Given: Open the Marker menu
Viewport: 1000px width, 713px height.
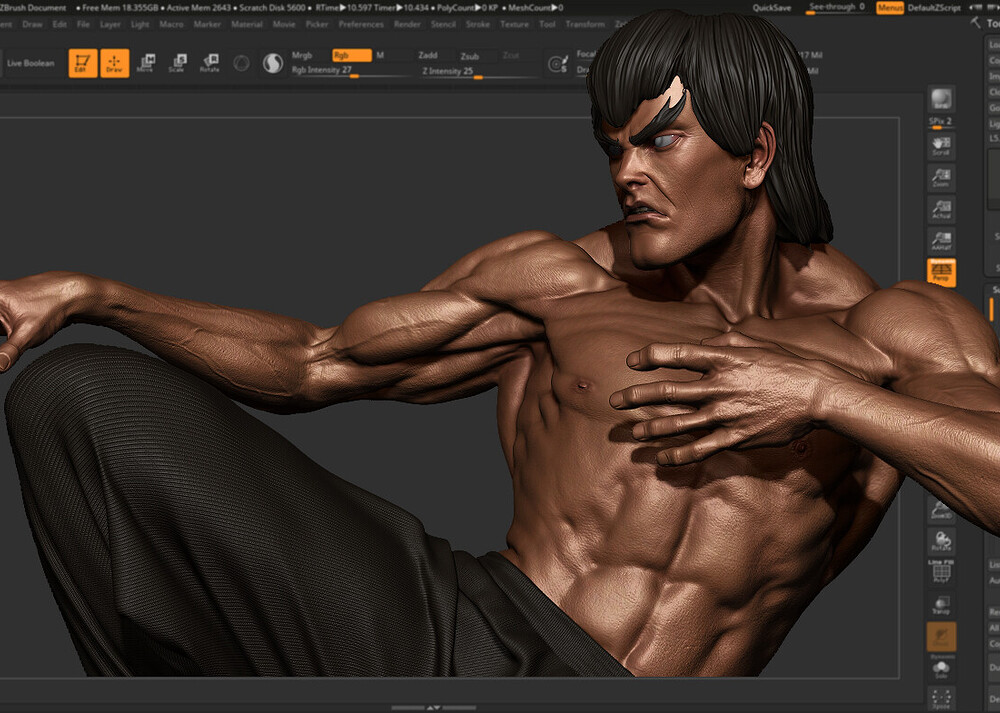Looking at the screenshot, I should pyautogui.click(x=207, y=24).
